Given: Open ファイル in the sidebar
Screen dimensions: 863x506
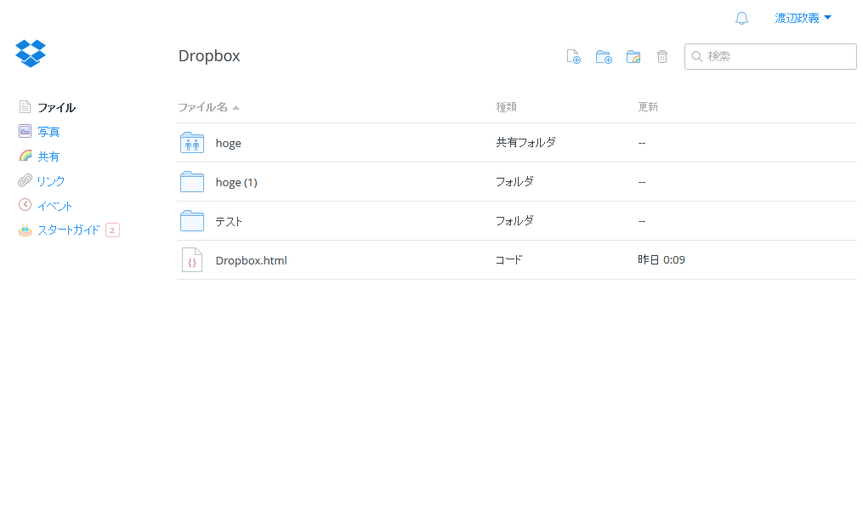Looking at the screenshot, I should [56, 107].
